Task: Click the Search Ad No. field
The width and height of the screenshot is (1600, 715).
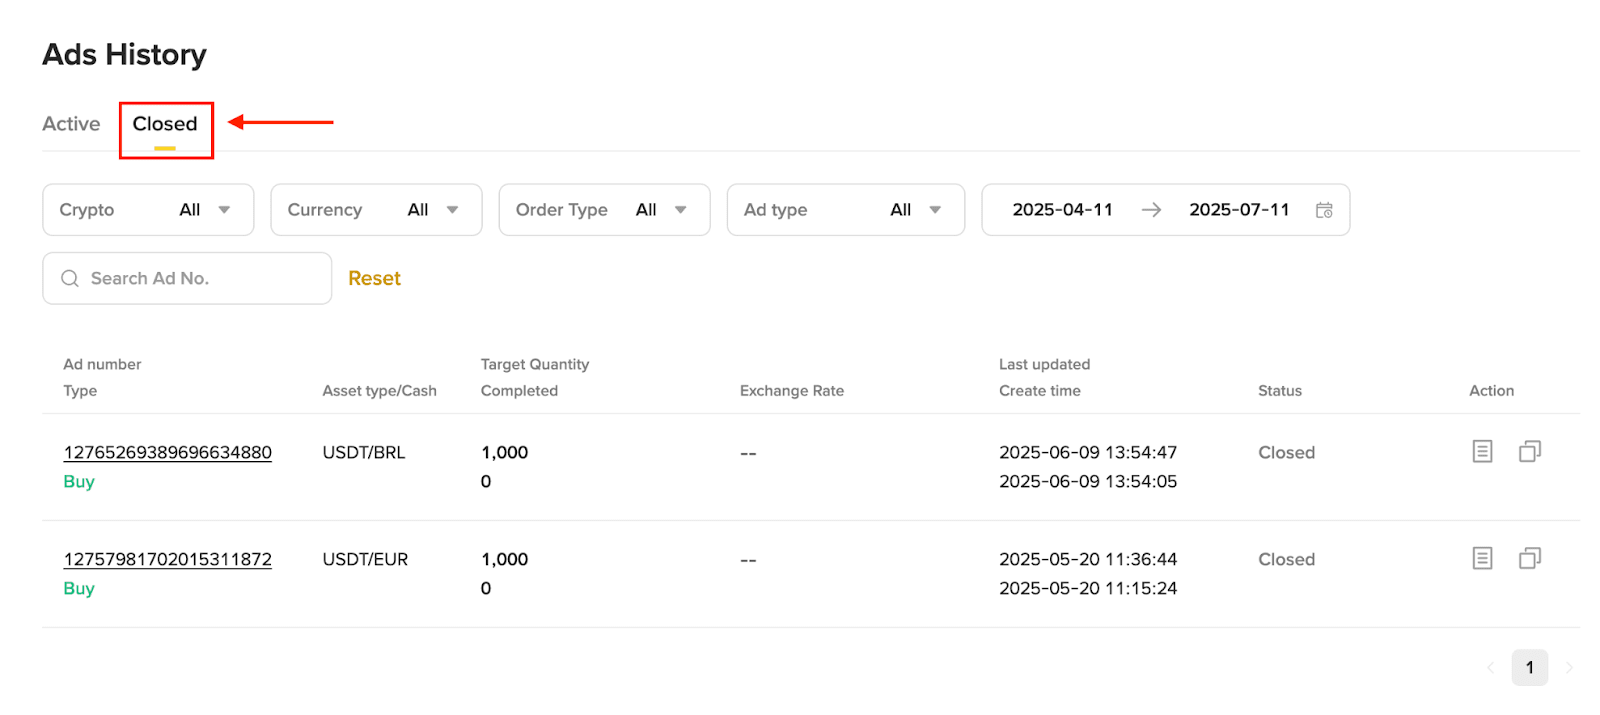Action: [x=200, y=279]
